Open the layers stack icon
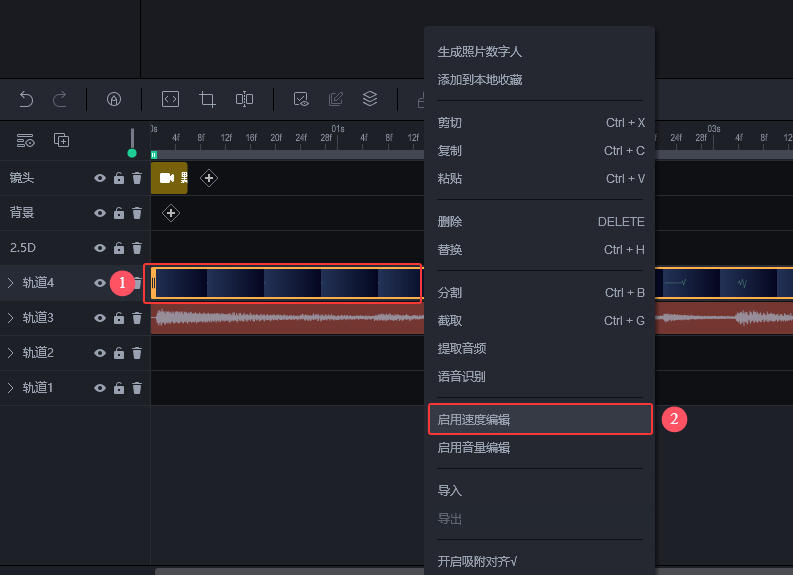This screenshot has height=575, width=793. (370, 98)
